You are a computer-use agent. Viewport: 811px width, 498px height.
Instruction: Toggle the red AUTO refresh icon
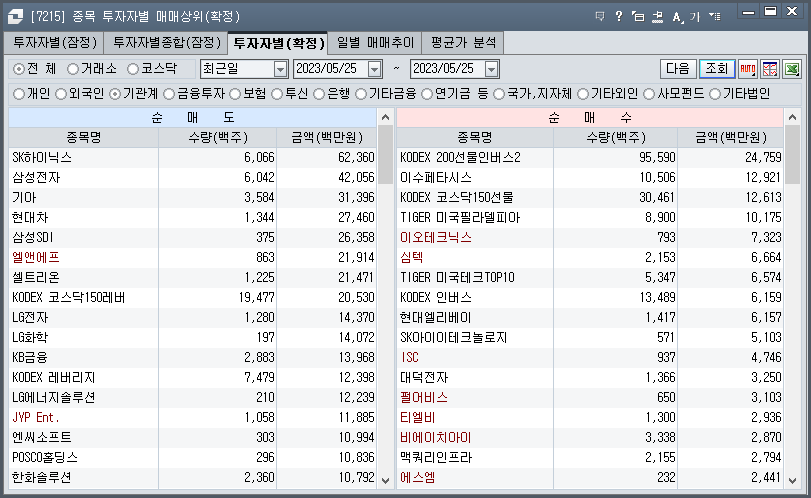748,69
